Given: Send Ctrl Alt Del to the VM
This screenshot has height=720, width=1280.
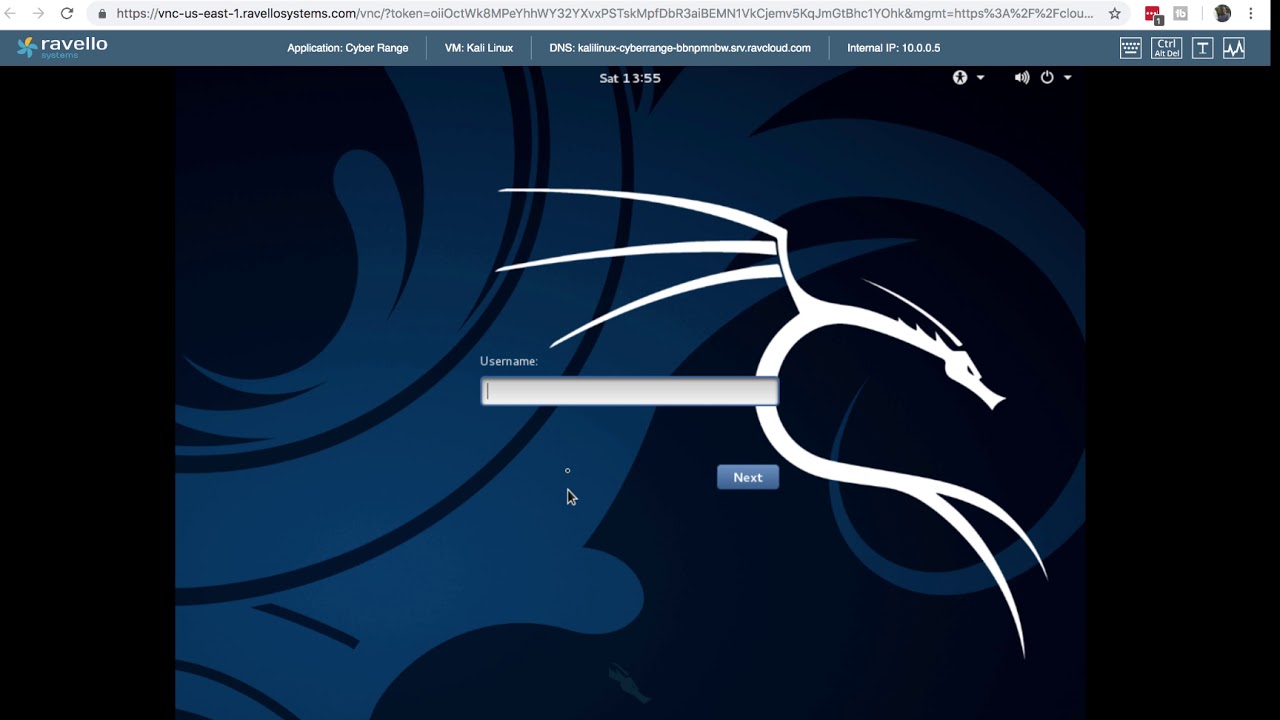Looking at the screenshot, I should (x=1166, y=48).
